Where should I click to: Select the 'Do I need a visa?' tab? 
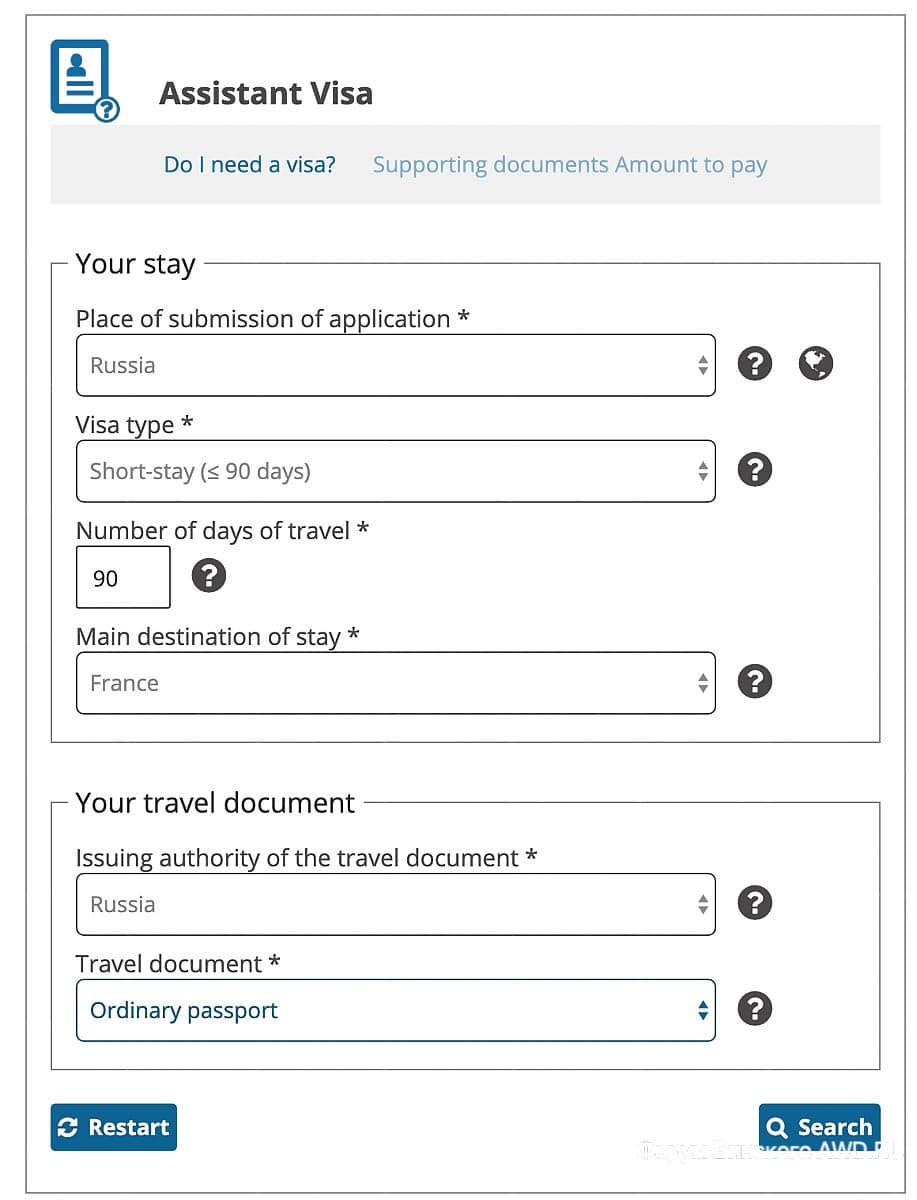pos(250,165)
